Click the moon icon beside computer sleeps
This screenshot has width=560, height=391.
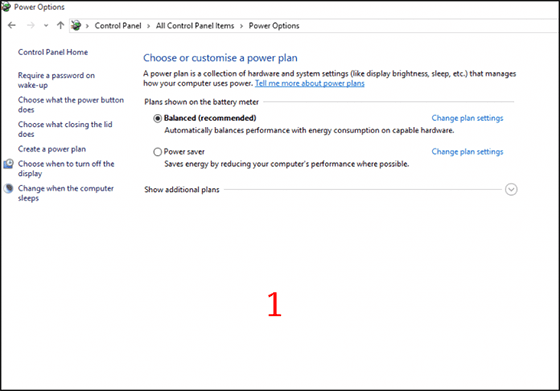click(x=9, y=188)
